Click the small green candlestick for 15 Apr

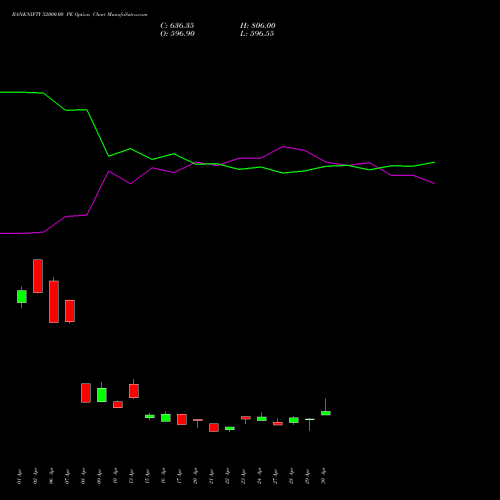(150, 416)
